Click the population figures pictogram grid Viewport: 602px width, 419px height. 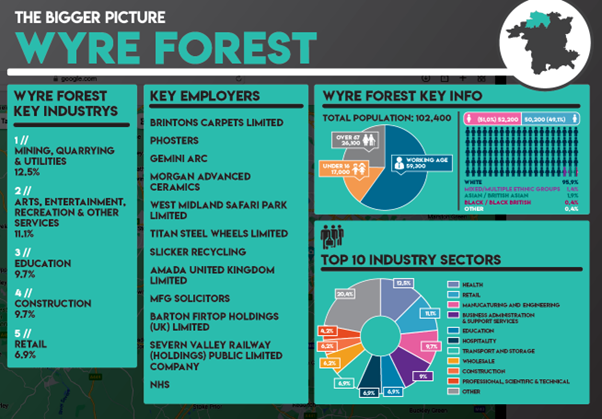[521, 152]
